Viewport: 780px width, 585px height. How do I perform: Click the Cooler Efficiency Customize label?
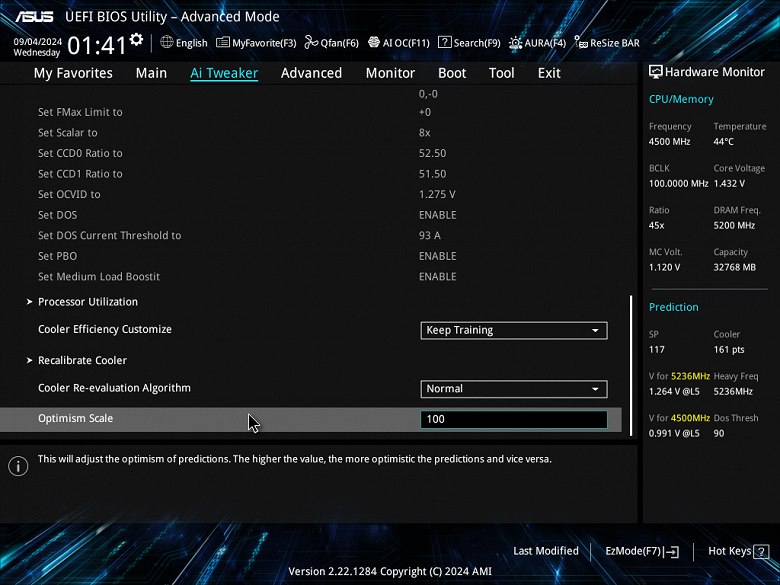tap(105, 329)
